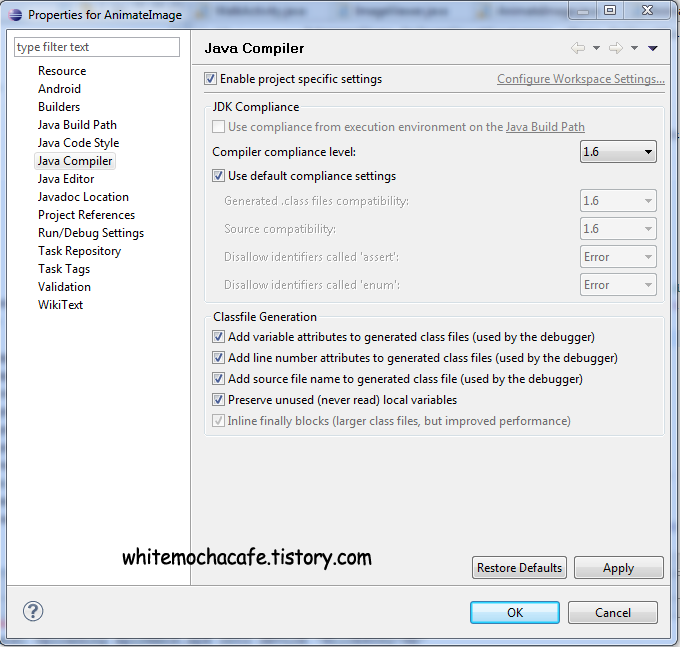Select Javadoc Location page
Image resolution: width=680 pixels, height=647 pixels.
(83, 197)
